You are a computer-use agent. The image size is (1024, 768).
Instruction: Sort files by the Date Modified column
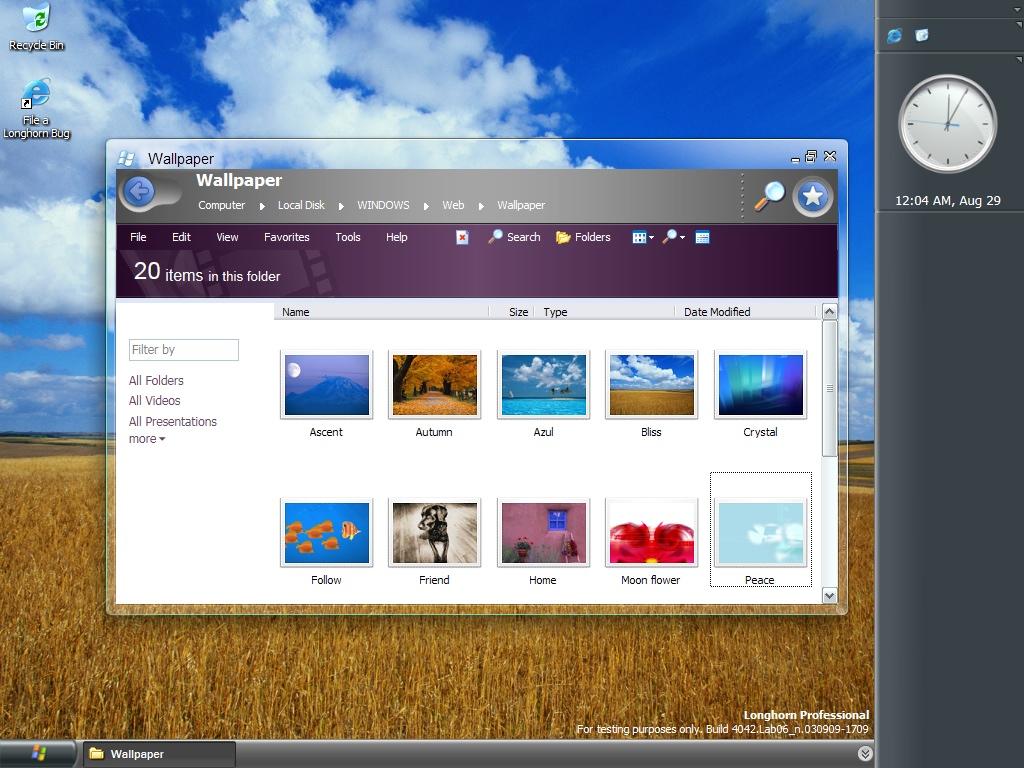(x=716, y=311)
